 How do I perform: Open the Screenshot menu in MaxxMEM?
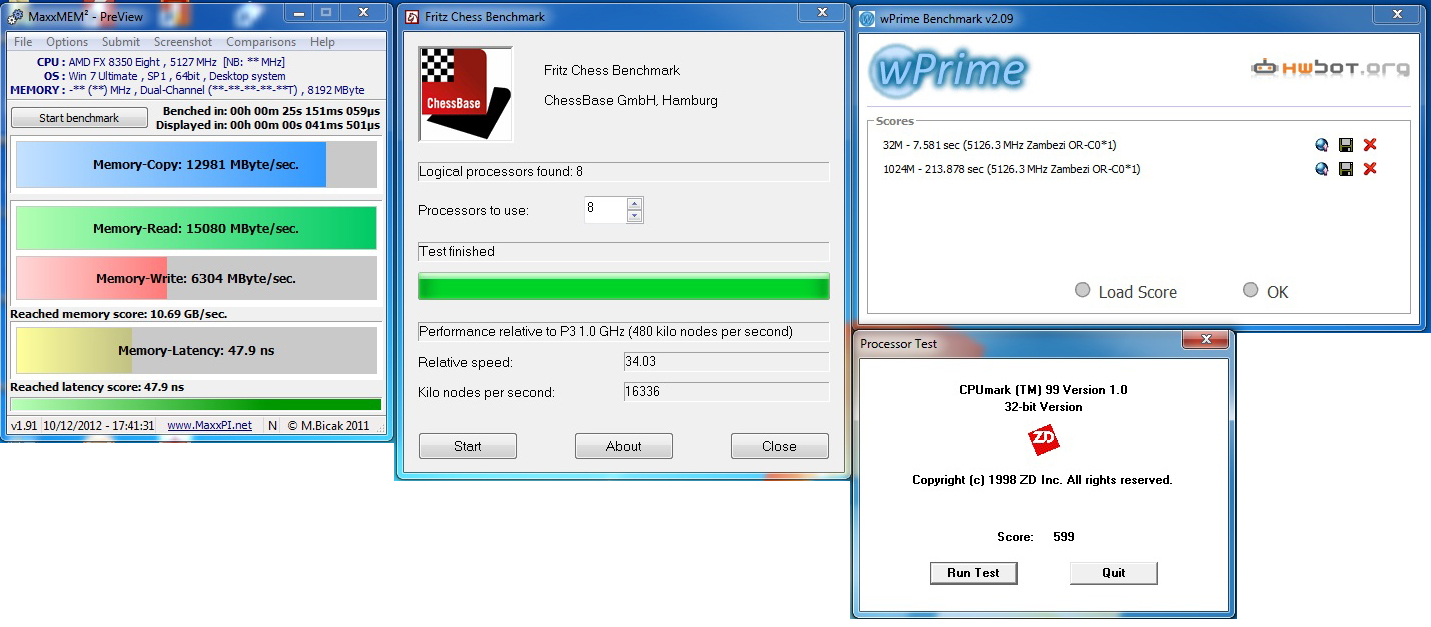[183, 42]
